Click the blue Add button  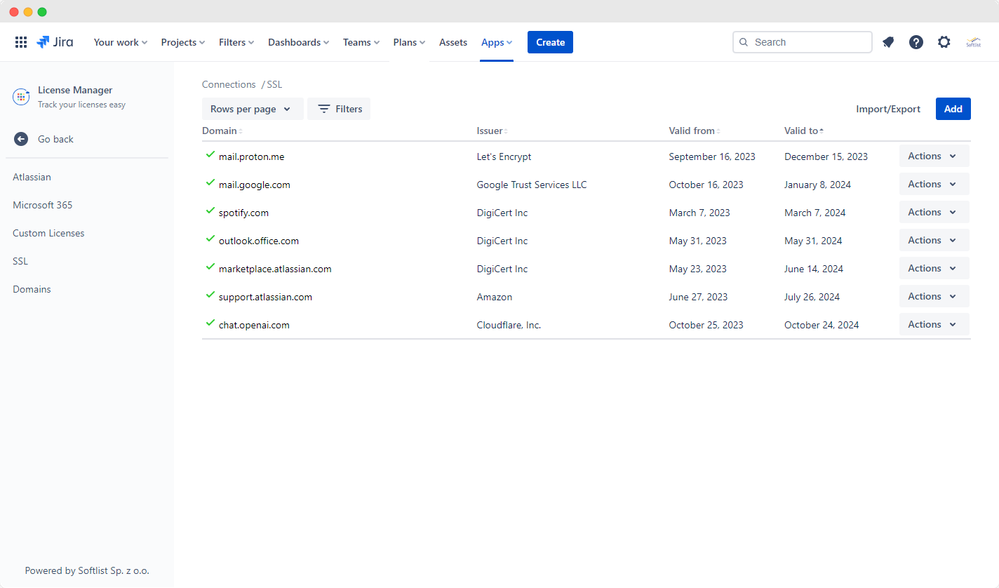point(953,109)
